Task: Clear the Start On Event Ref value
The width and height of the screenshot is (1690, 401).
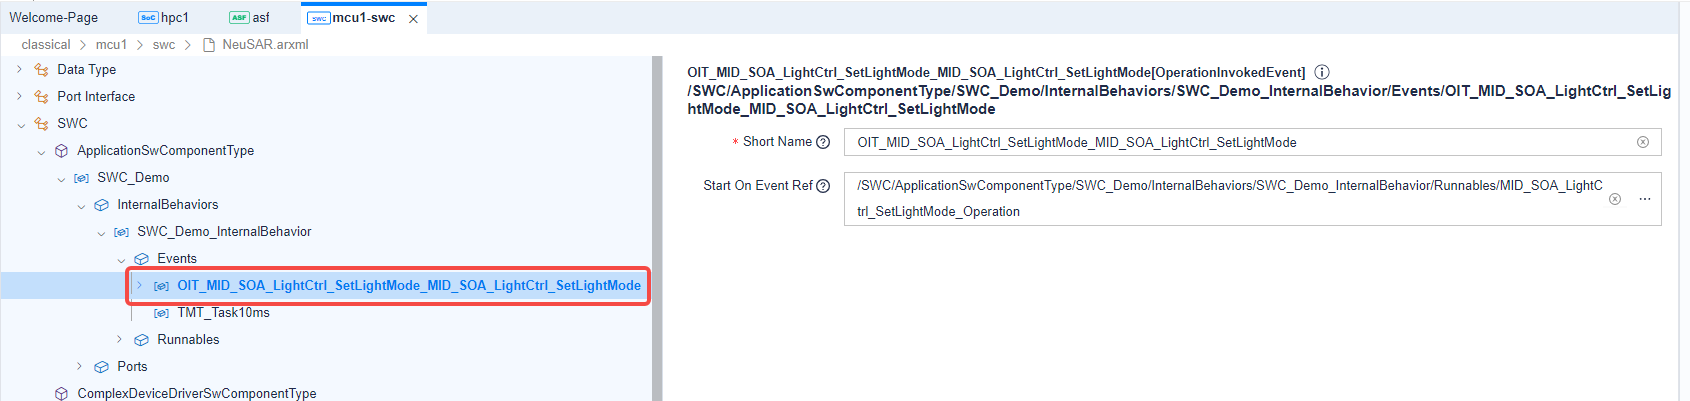Action: pyautogui.click(x=1614, y=199)
